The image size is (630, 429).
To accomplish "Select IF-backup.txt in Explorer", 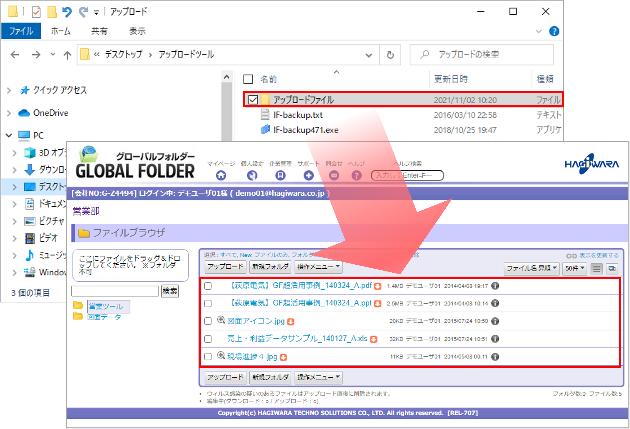I will click(x=298, y=115).
